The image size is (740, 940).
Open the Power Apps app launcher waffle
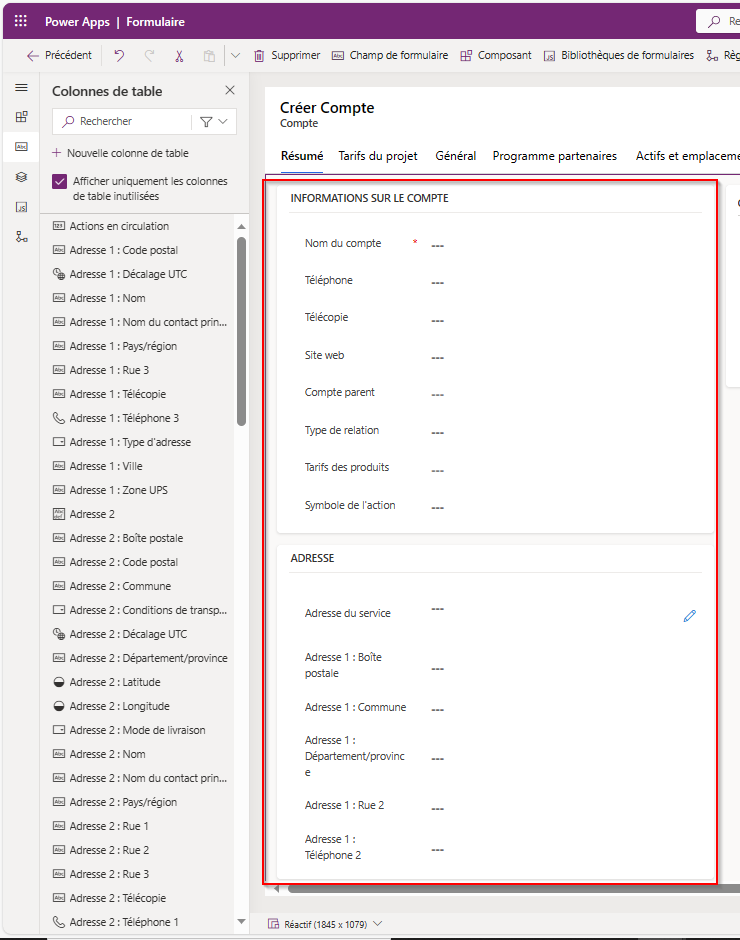pos(20,21)
